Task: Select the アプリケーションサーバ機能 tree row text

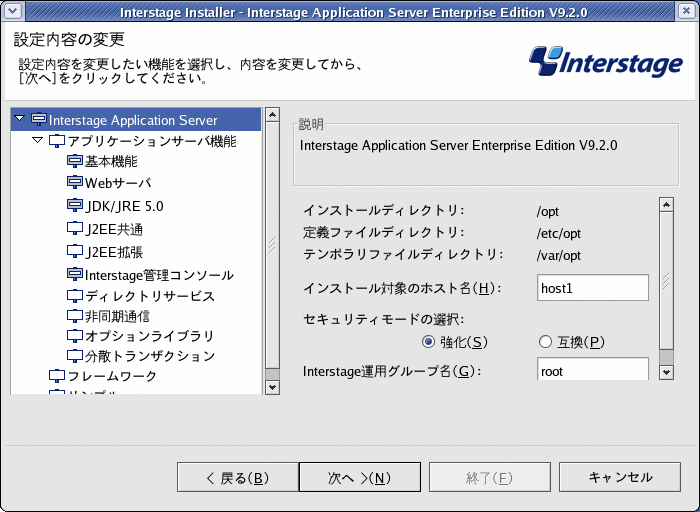Action: coord(152,141)
